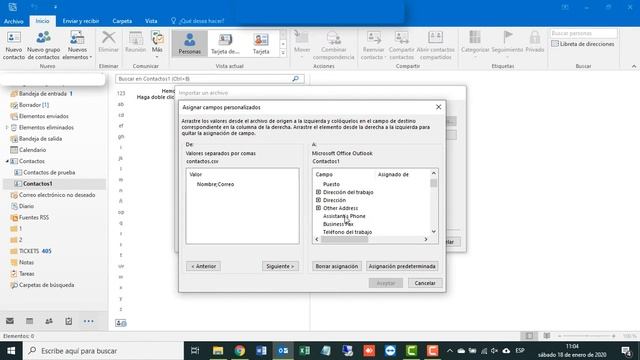The image size is (640, 360).
Task: Select the Personas view
Action: click(x=189, y=43)
